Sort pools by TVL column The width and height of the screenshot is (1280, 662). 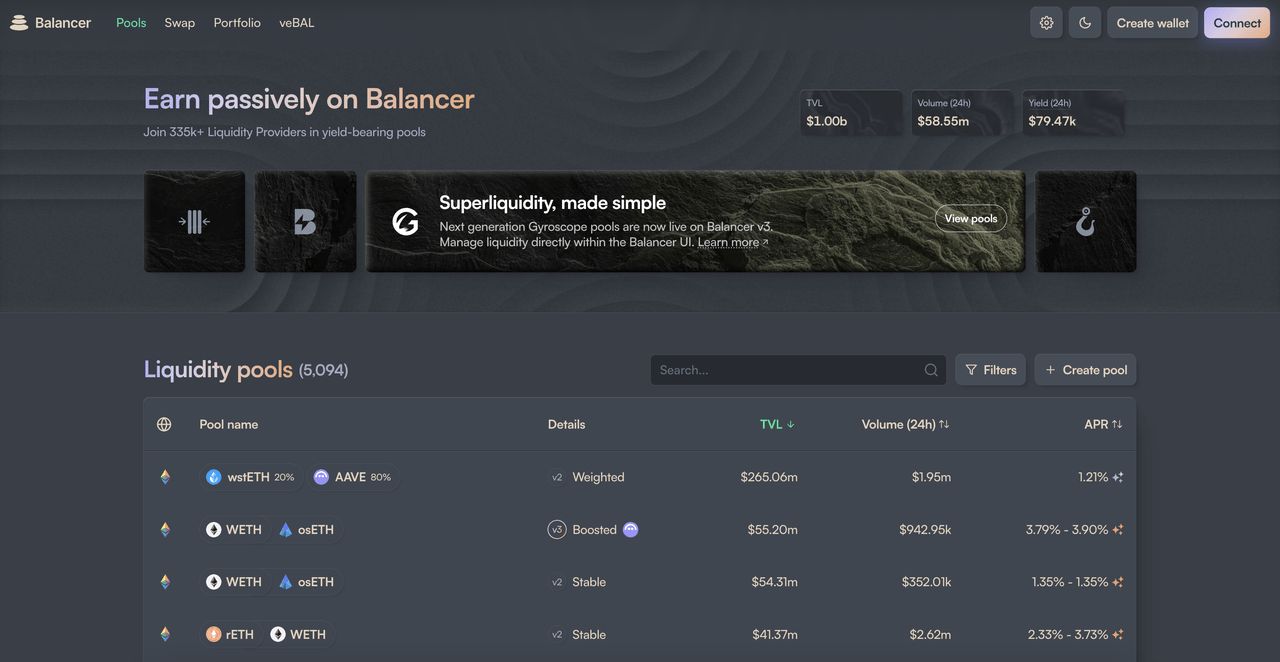coord(777,424)
